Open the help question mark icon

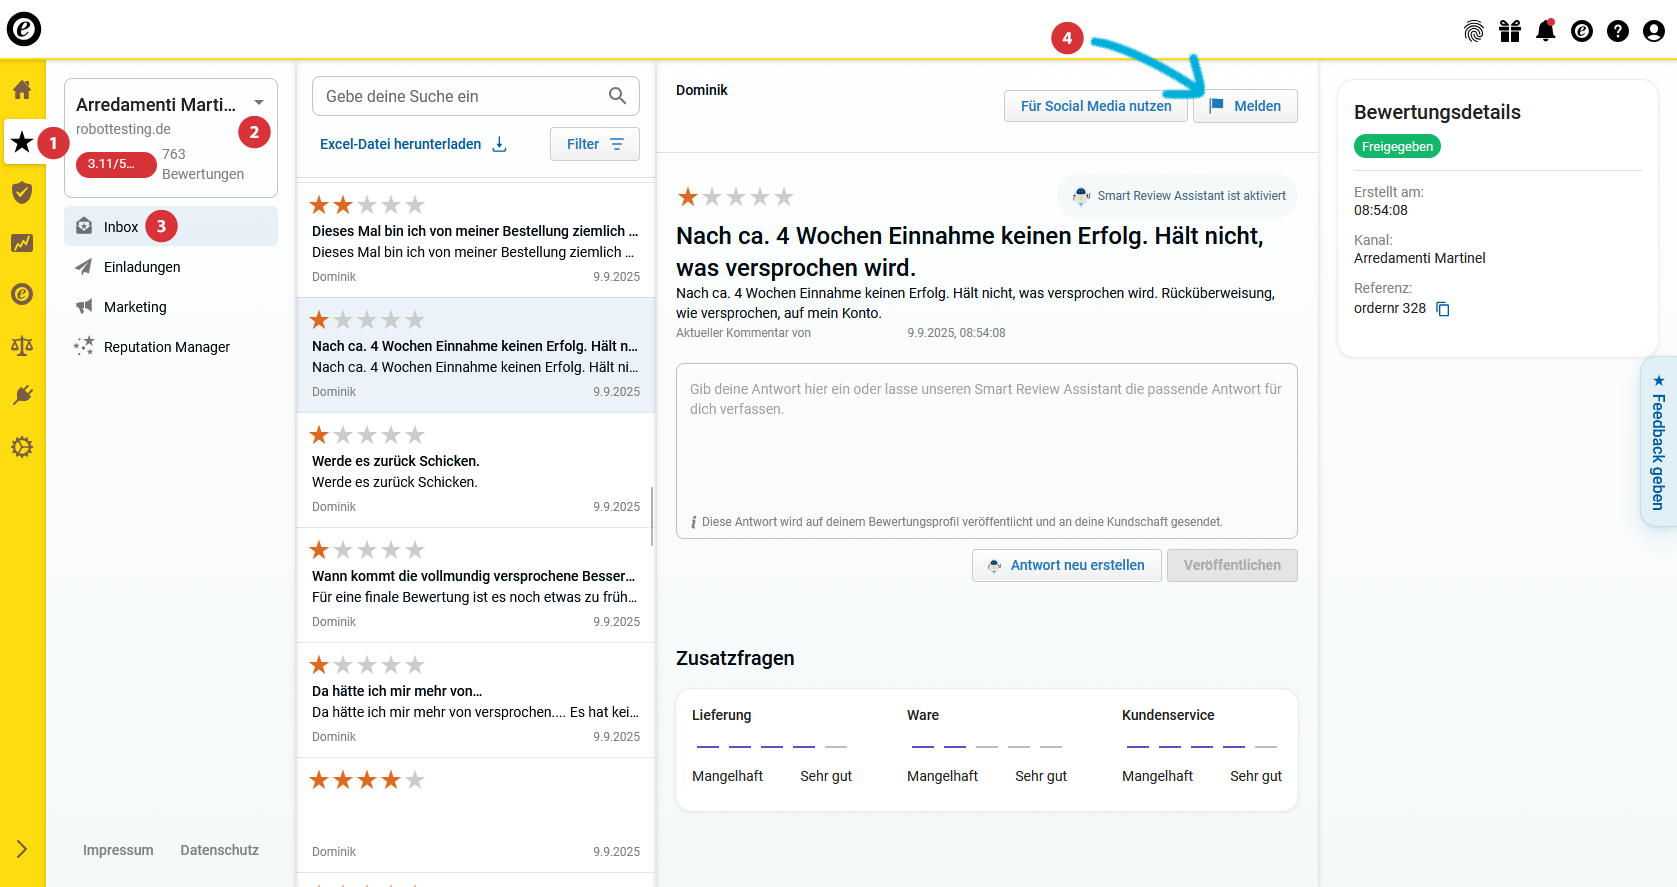pos(1617,31)
